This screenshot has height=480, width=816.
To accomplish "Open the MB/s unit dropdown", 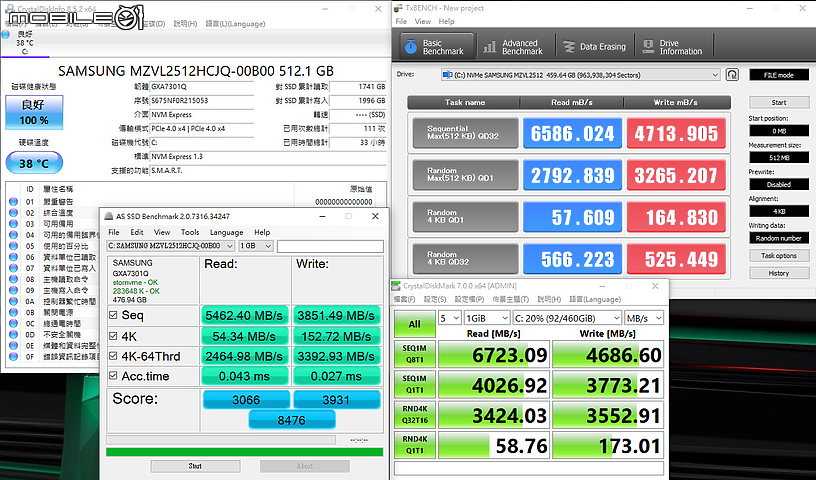I will point(644,318).
